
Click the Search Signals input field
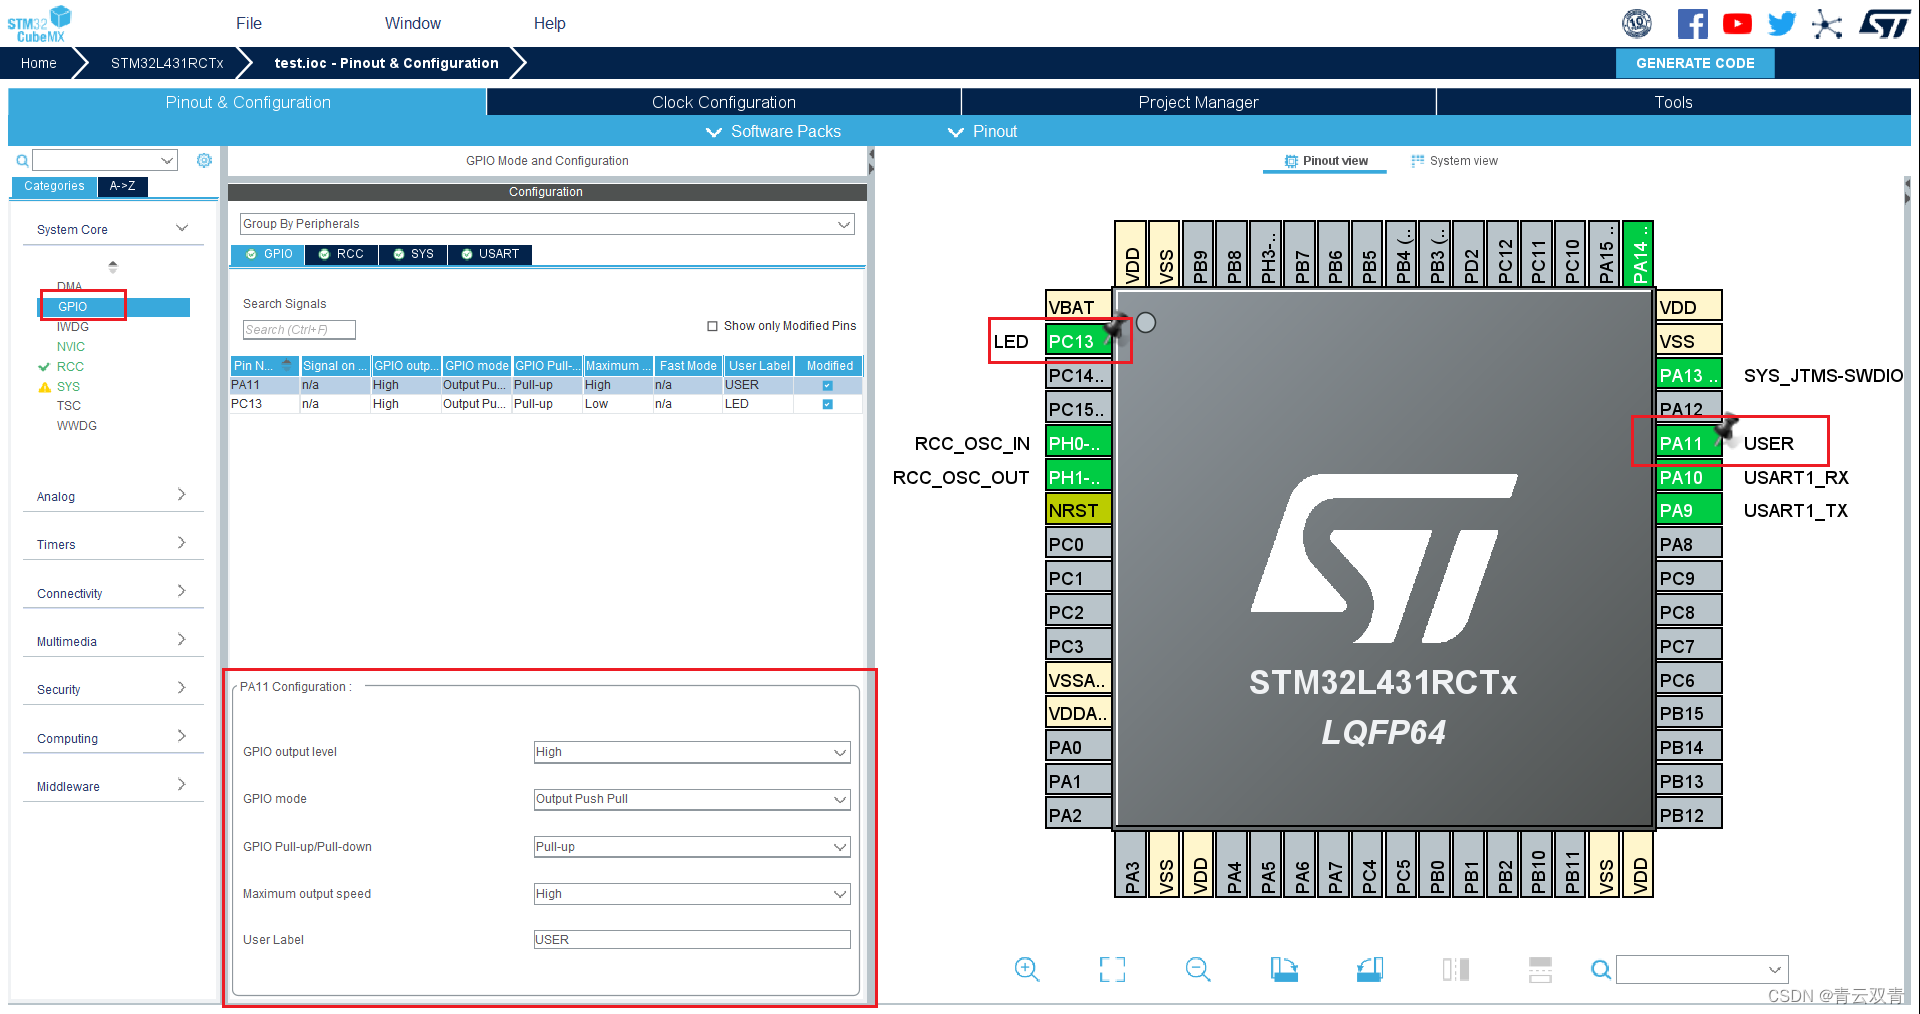click(299, 330)
